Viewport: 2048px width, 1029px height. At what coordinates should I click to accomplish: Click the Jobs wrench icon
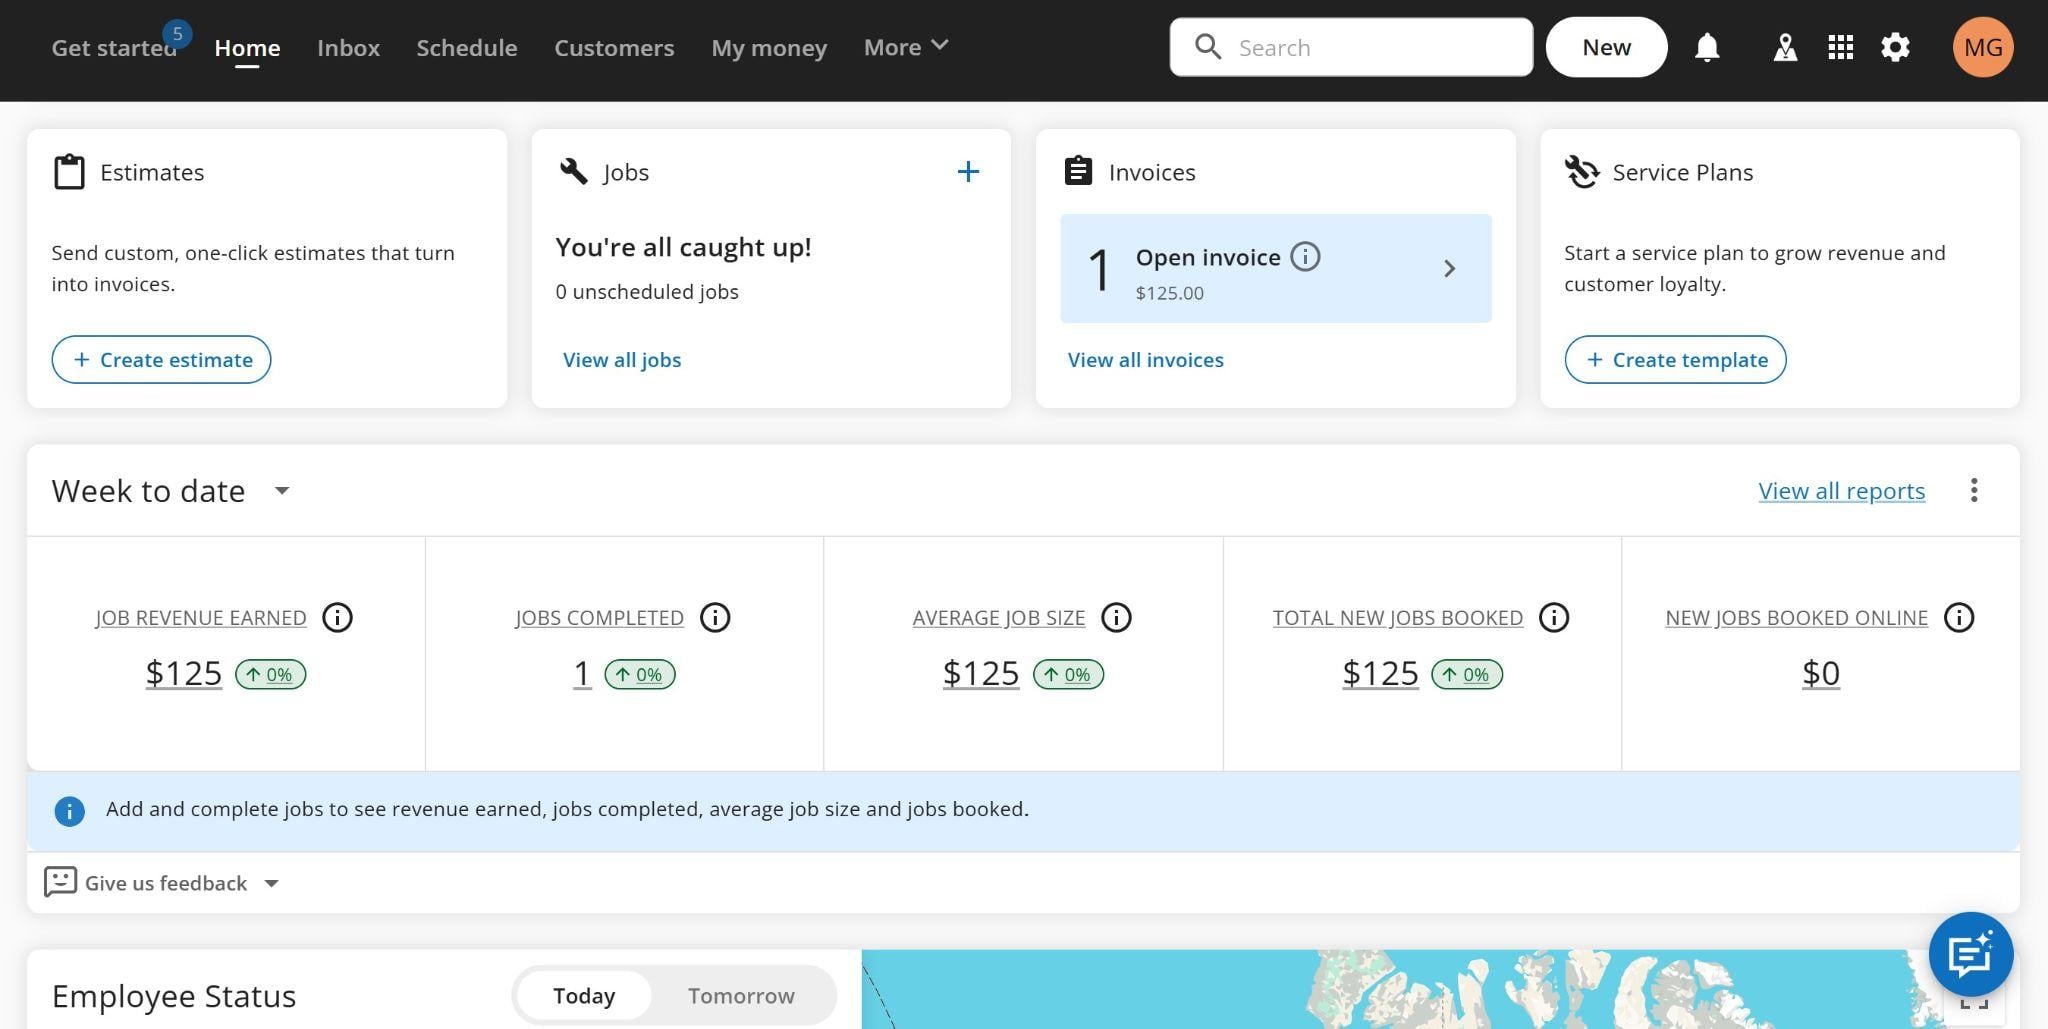pos(574,172)
